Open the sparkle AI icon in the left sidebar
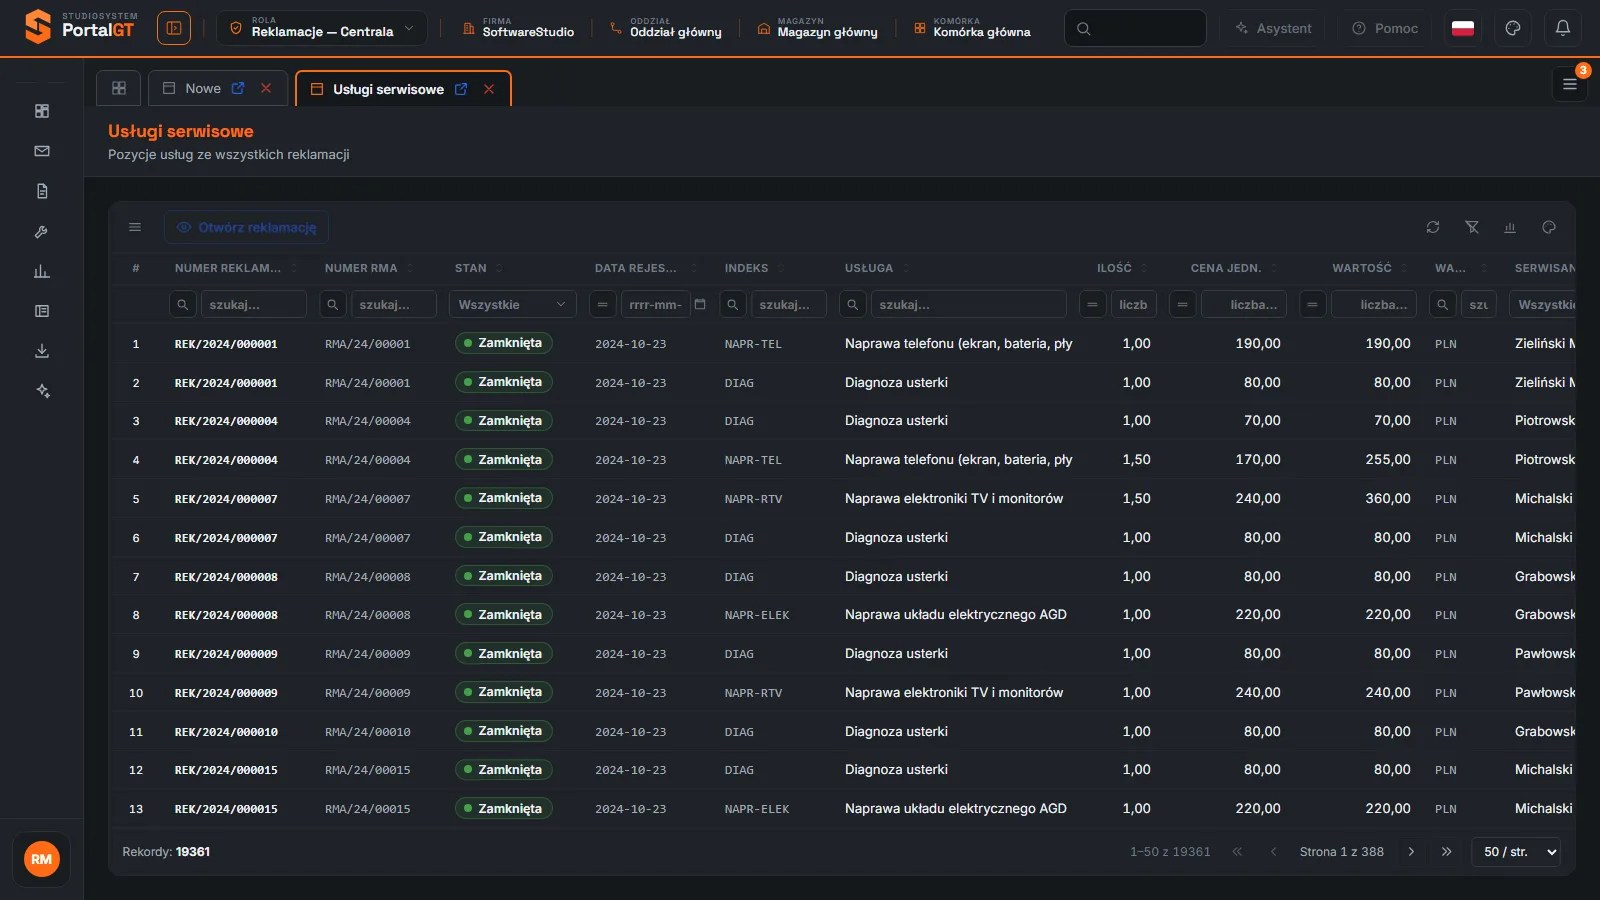Viewport: 1600px width, 900px height. point(42,391)
